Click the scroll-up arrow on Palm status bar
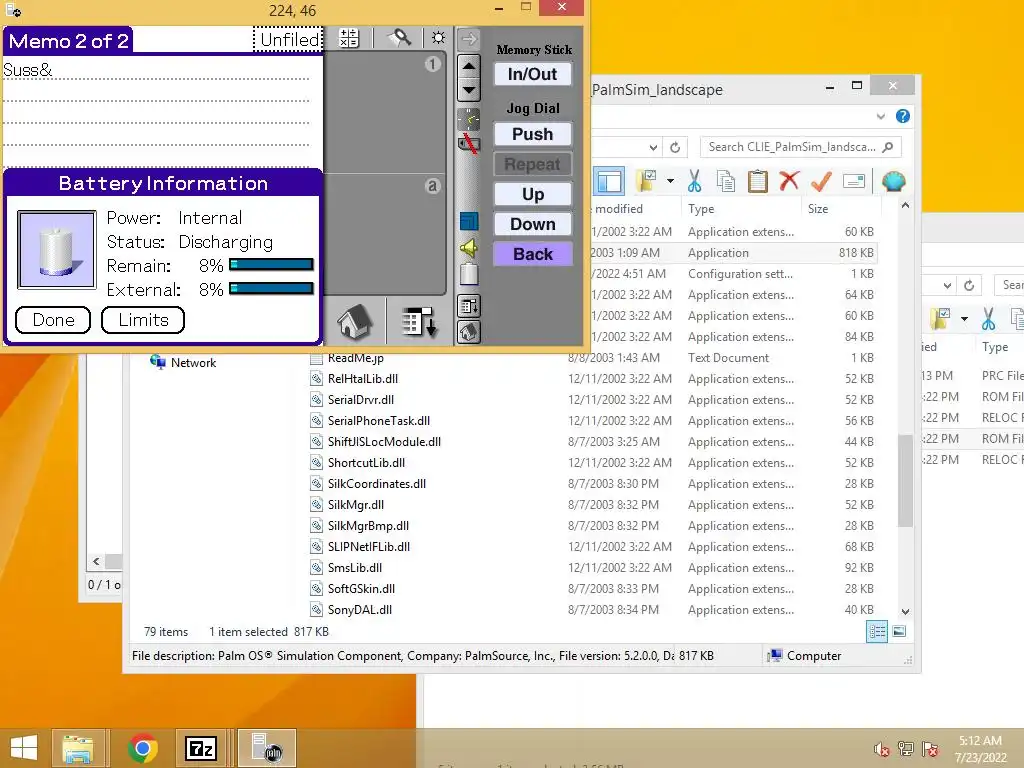 coord(469,66)
